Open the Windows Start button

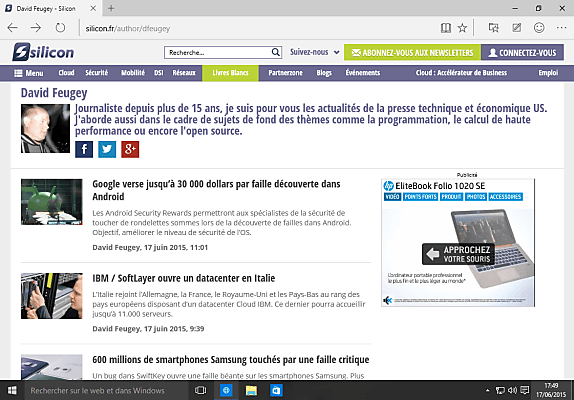point(12,390)
